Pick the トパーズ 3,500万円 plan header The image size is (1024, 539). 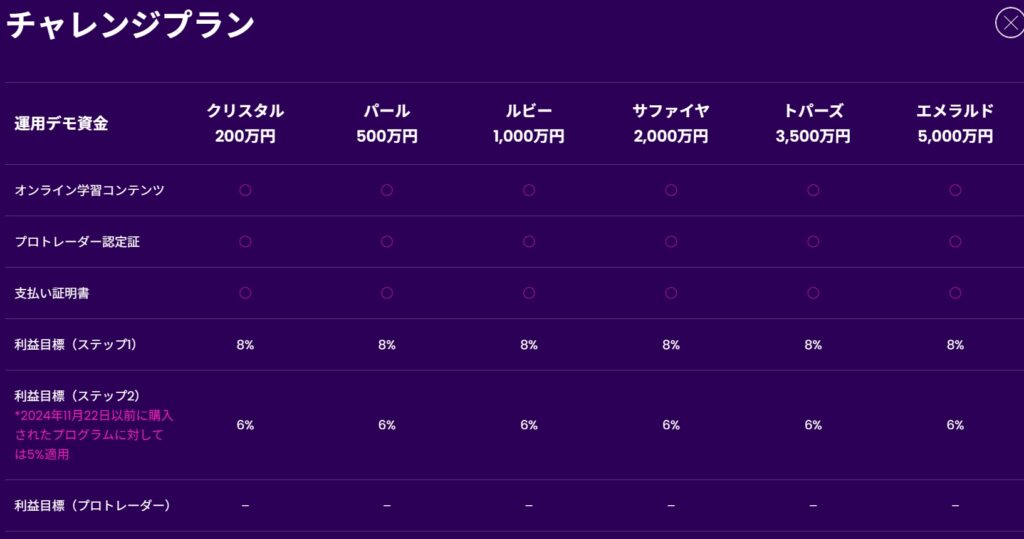pyautogui.click(x=813, y=123)
